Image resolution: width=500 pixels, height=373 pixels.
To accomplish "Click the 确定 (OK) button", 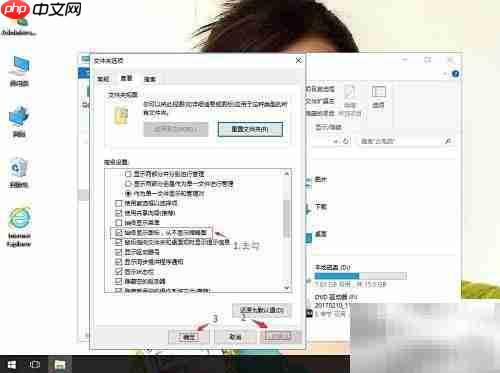I will click(x=189, y=337).
